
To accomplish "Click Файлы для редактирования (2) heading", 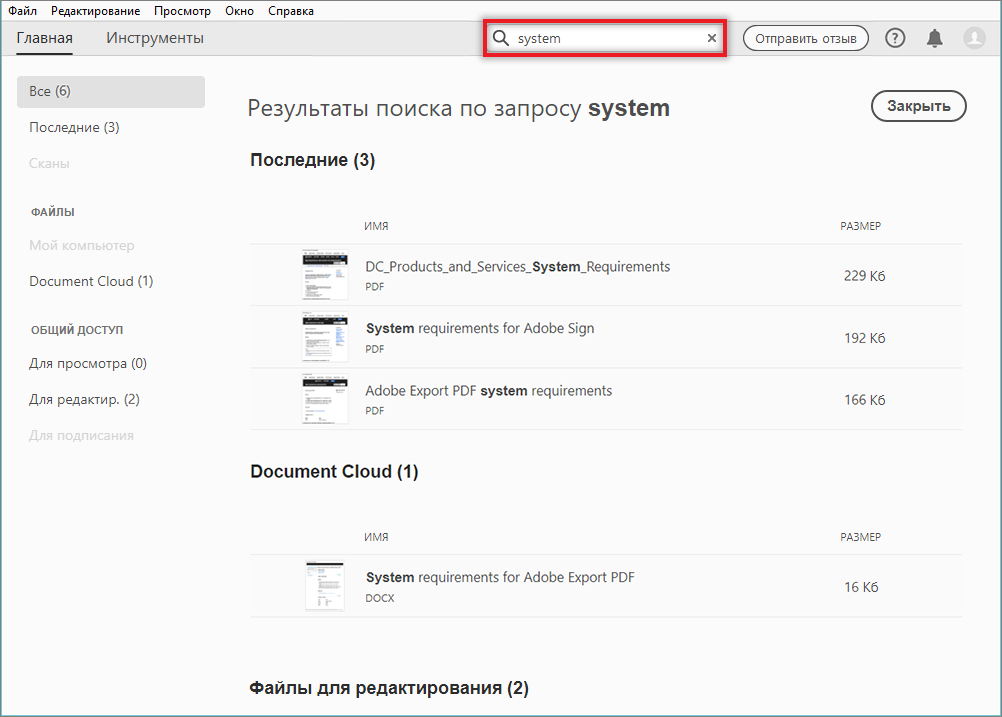I will [x=389, y=688].
